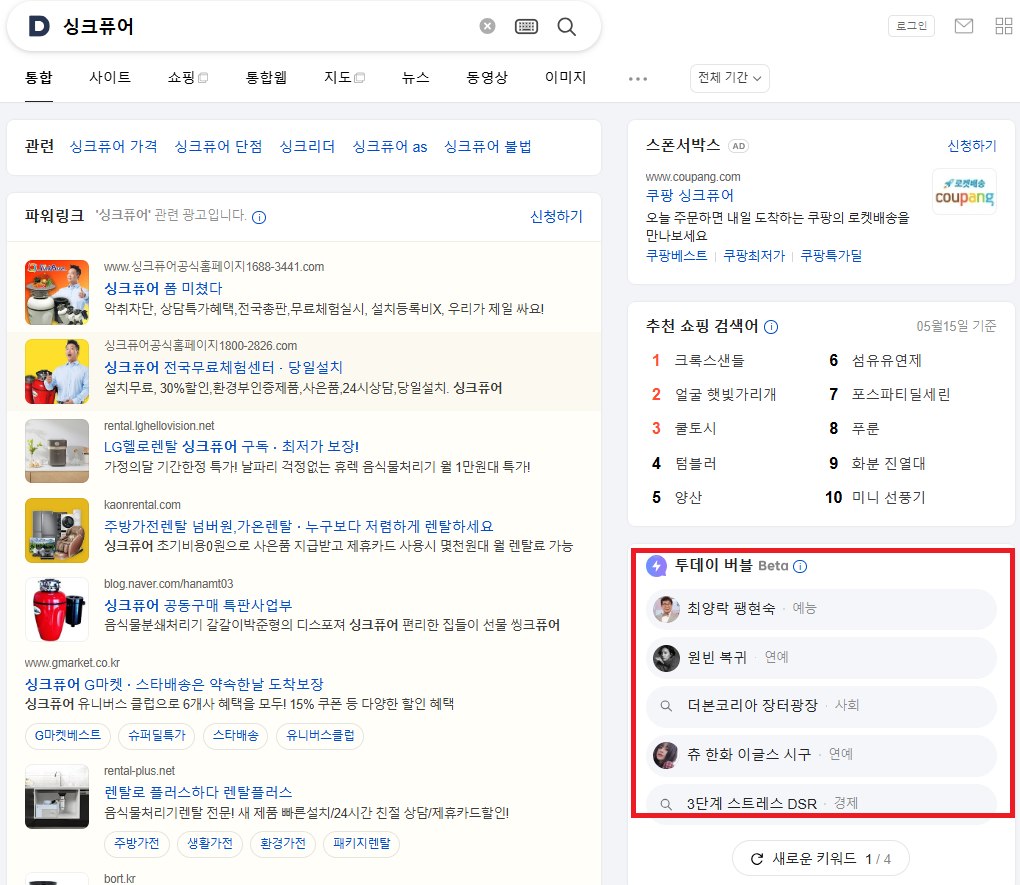Click the 패키지렌탈 chip
Viewport: 1020px width, 885px height.
(x=362, y=844)
